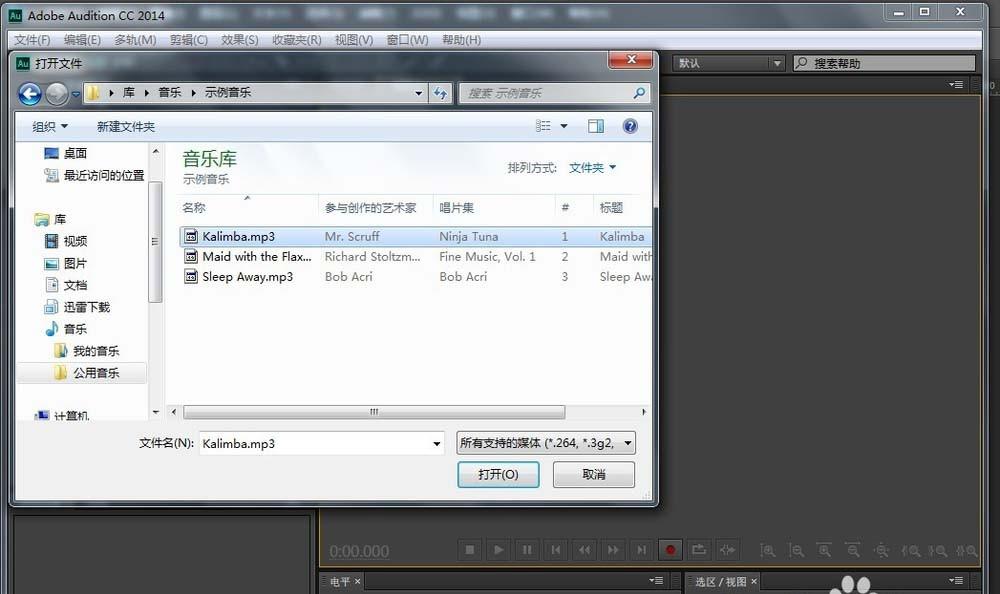The image size is (1000, 594).
Task: Toggle Loop Playback in the transport bar
Action: [x=699, y=550]
